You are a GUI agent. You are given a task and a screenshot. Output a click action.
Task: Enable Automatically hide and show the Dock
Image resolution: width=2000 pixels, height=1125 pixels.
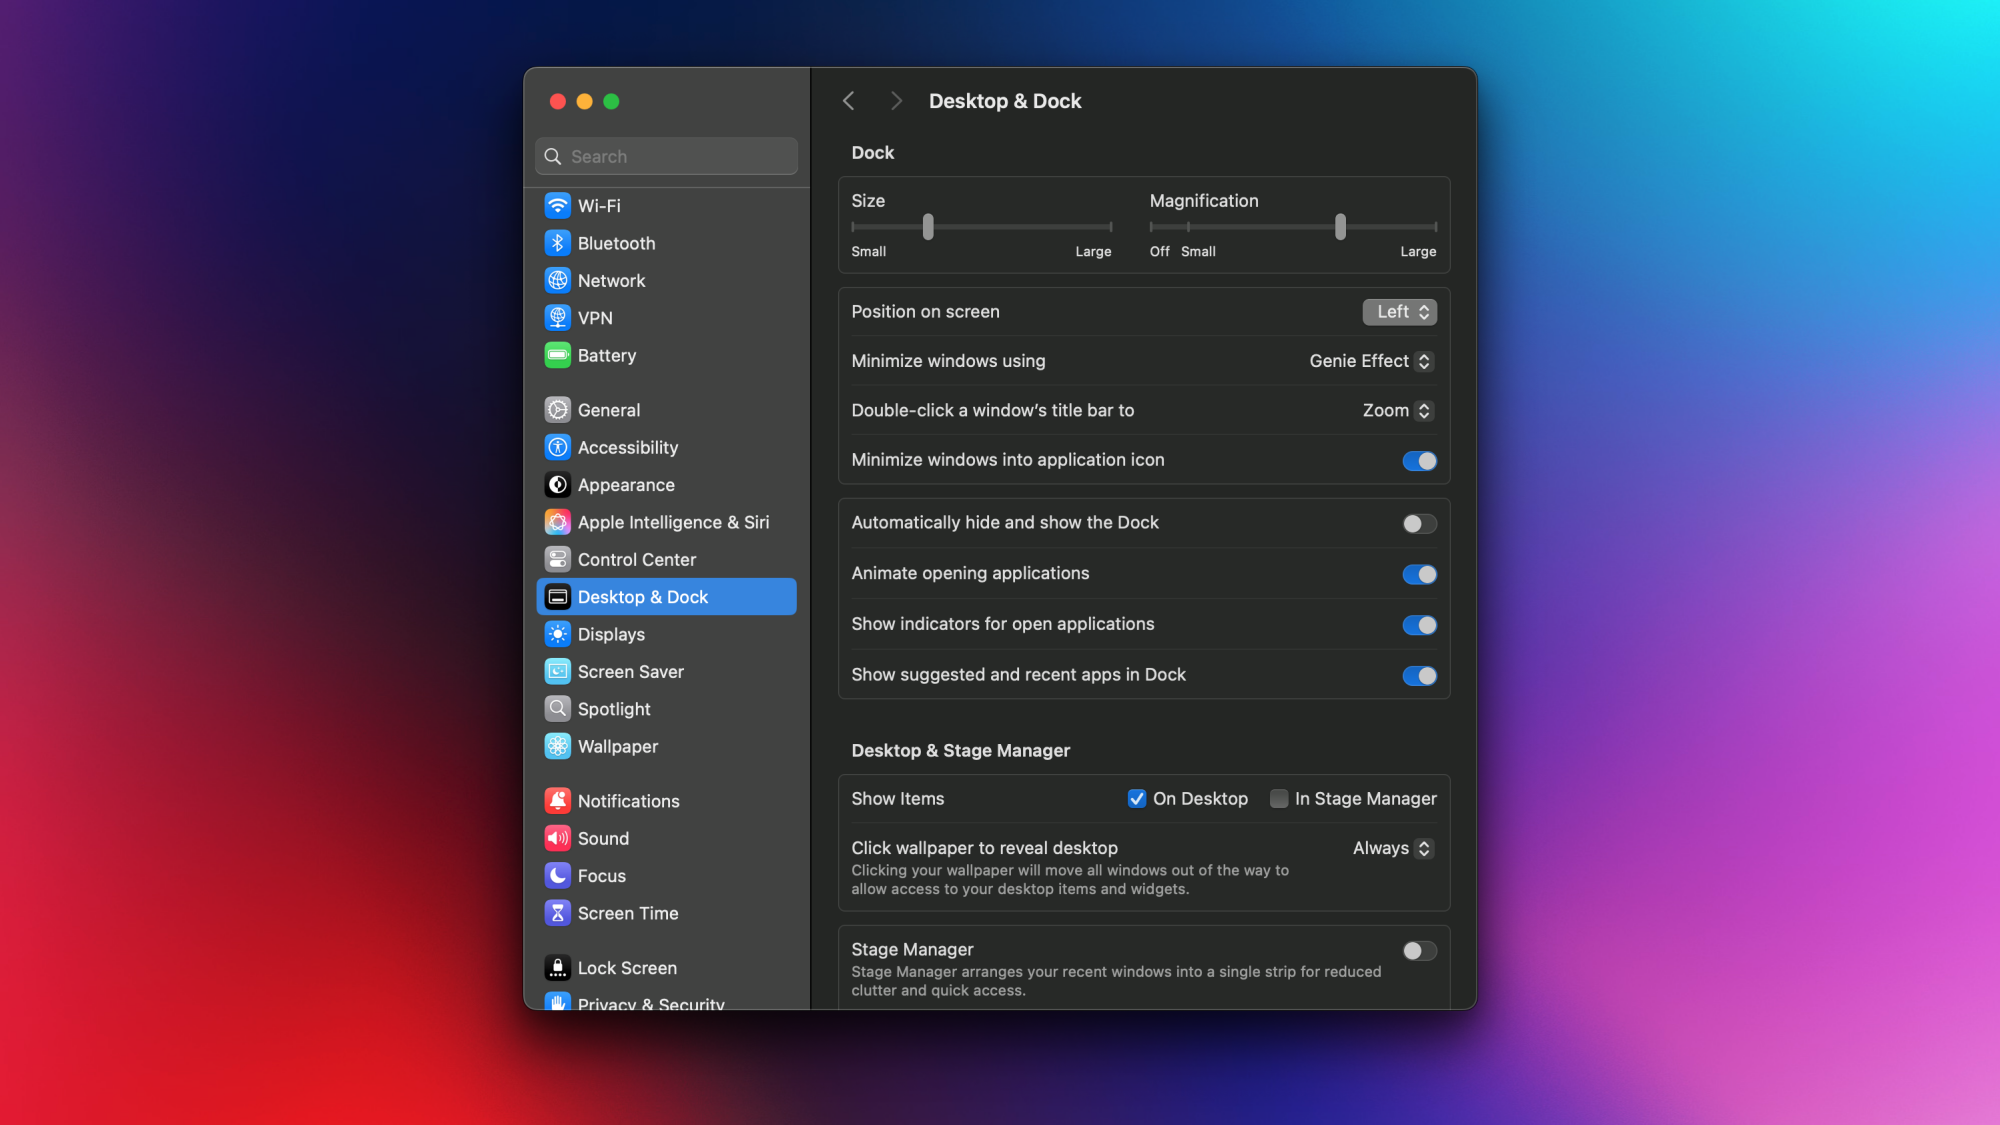1419,524
